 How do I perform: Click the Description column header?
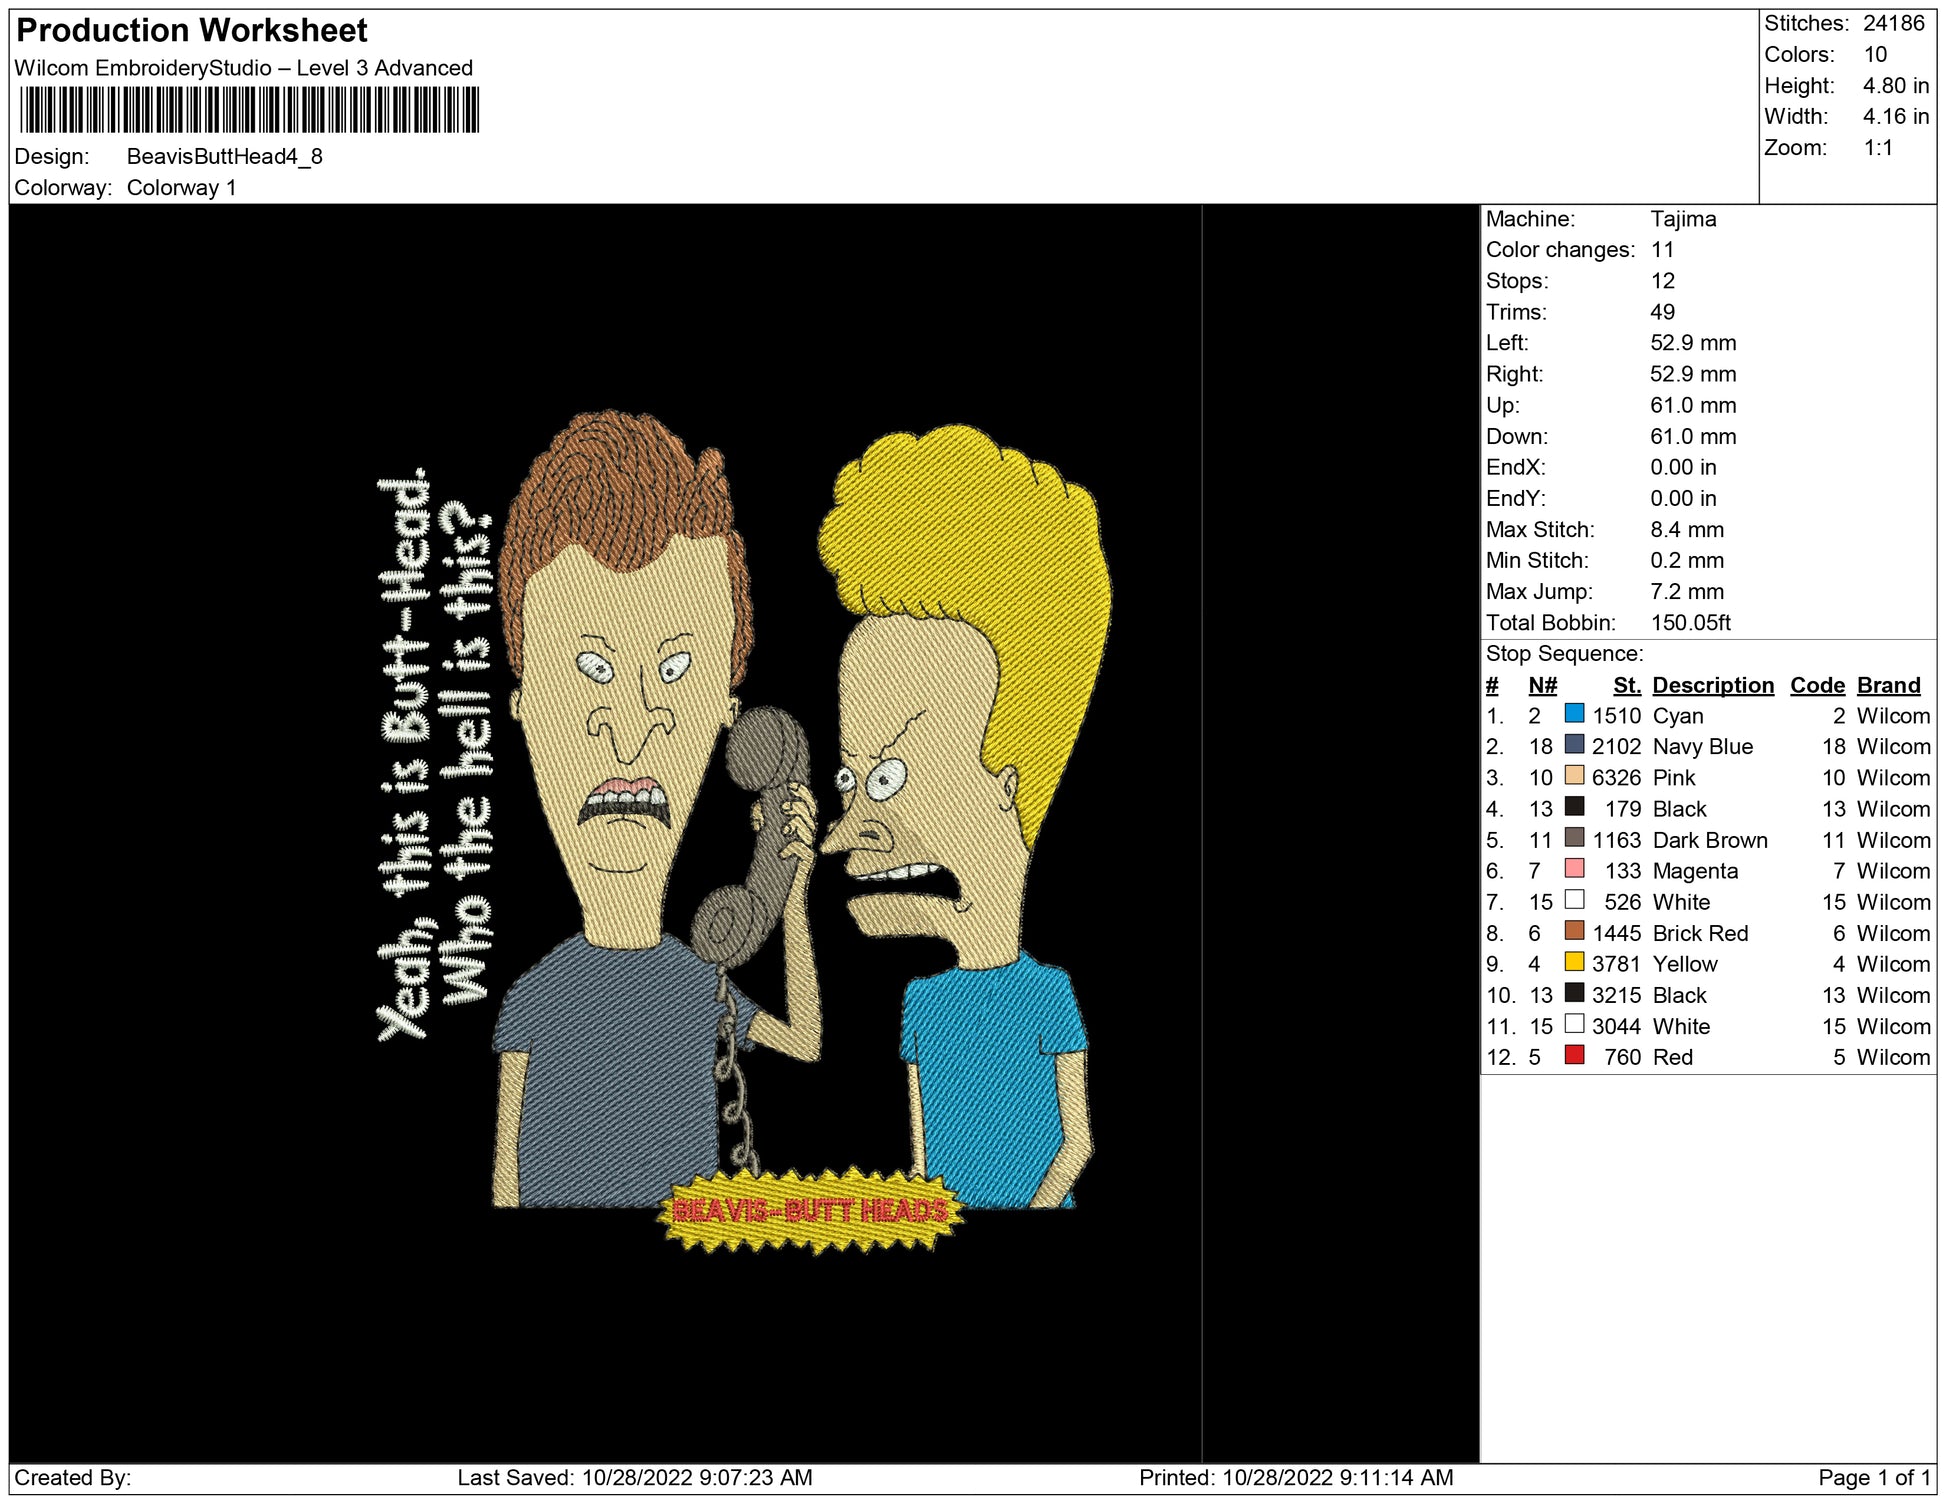pyautogui.click(x=1712, y=685)
